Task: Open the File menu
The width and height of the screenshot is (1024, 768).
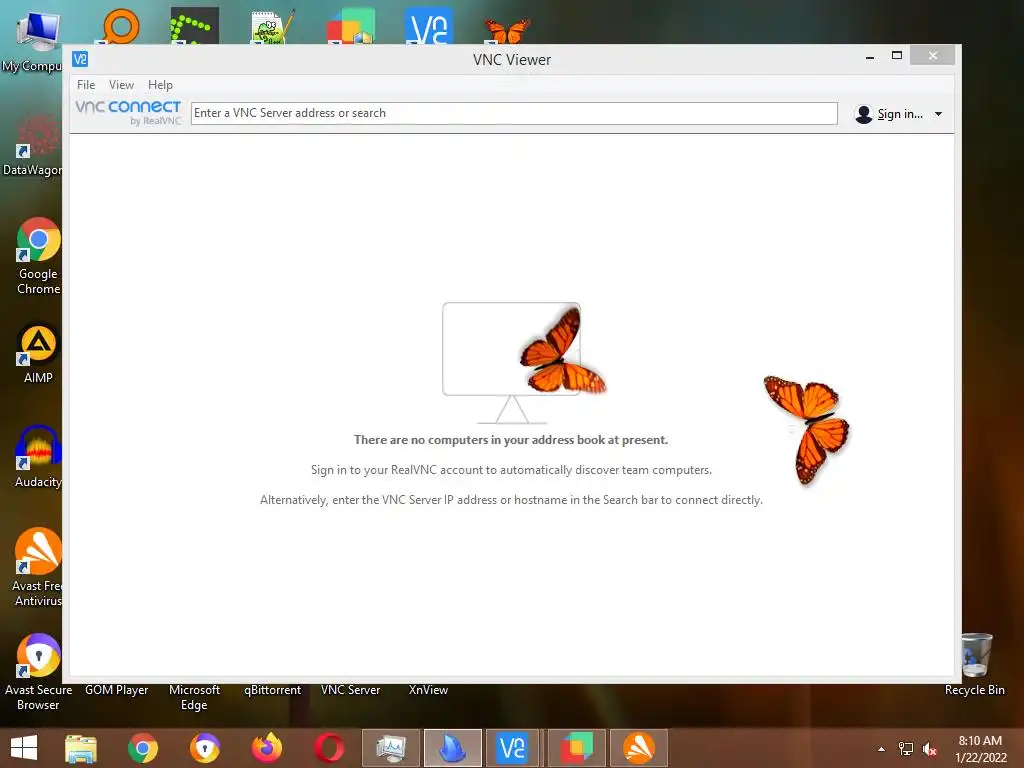Action: 86,85
